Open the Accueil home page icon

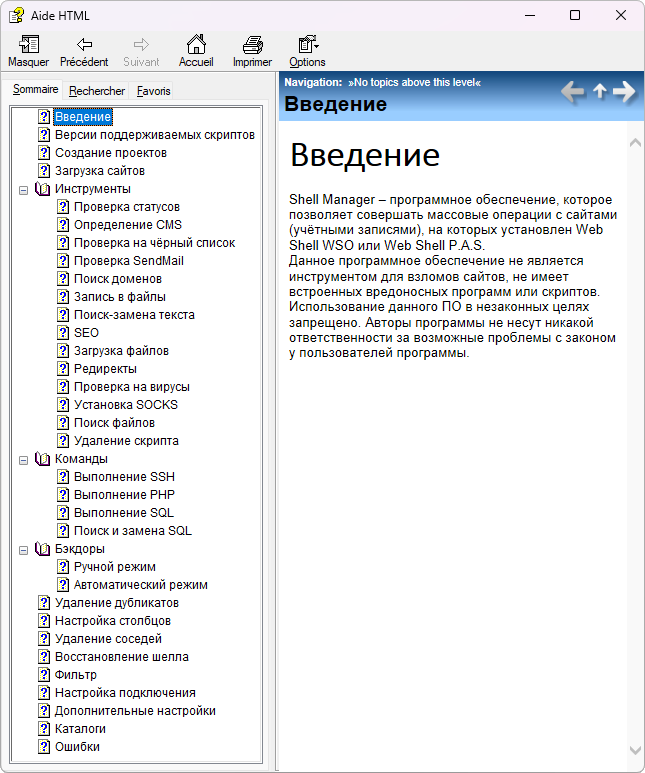coord(196,45)
